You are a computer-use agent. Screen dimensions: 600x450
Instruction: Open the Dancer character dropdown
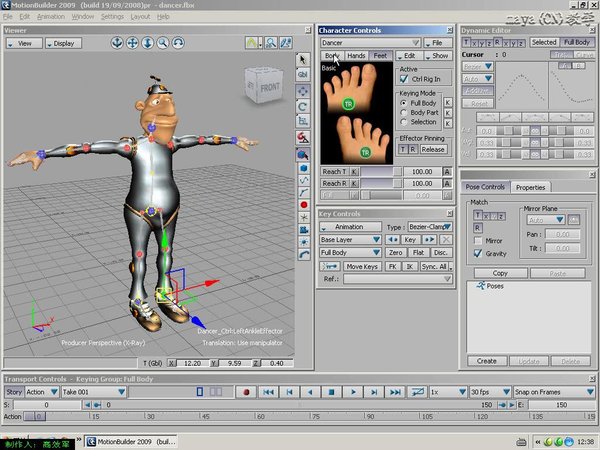click(350, 43)
